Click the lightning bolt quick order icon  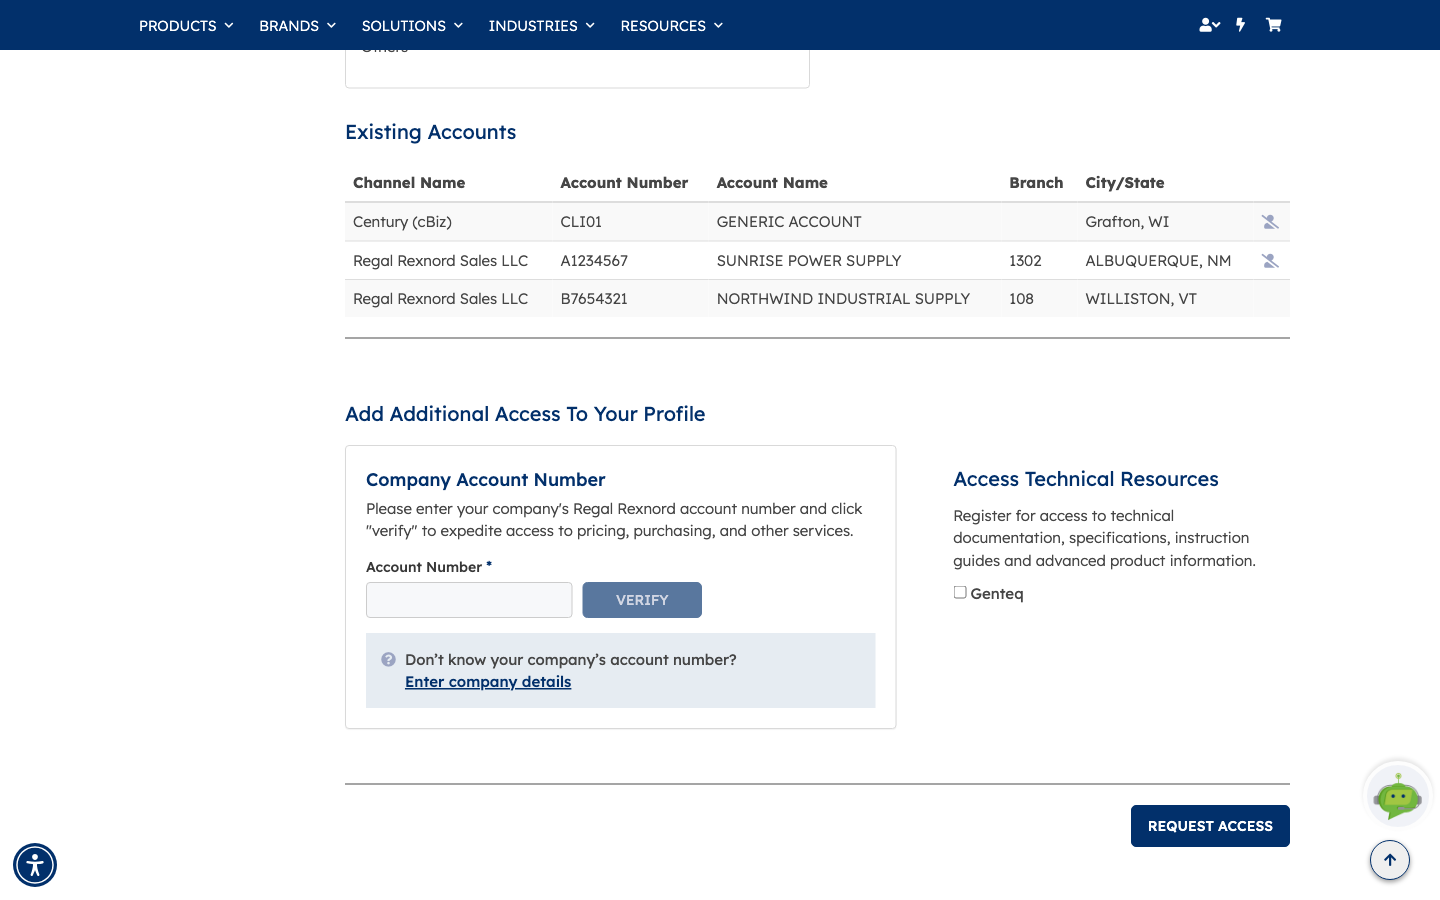coord(1241,25)
